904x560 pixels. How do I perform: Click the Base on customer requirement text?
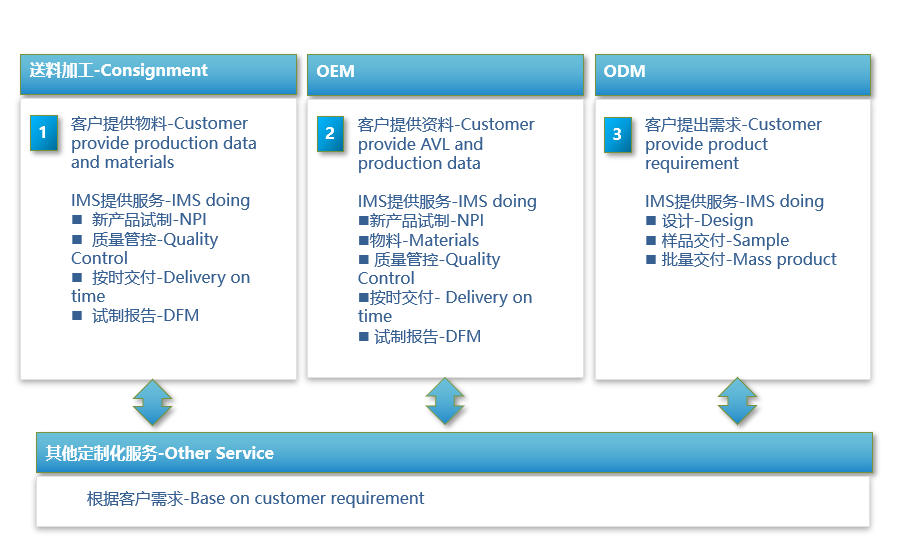click(x=255, y=498)
